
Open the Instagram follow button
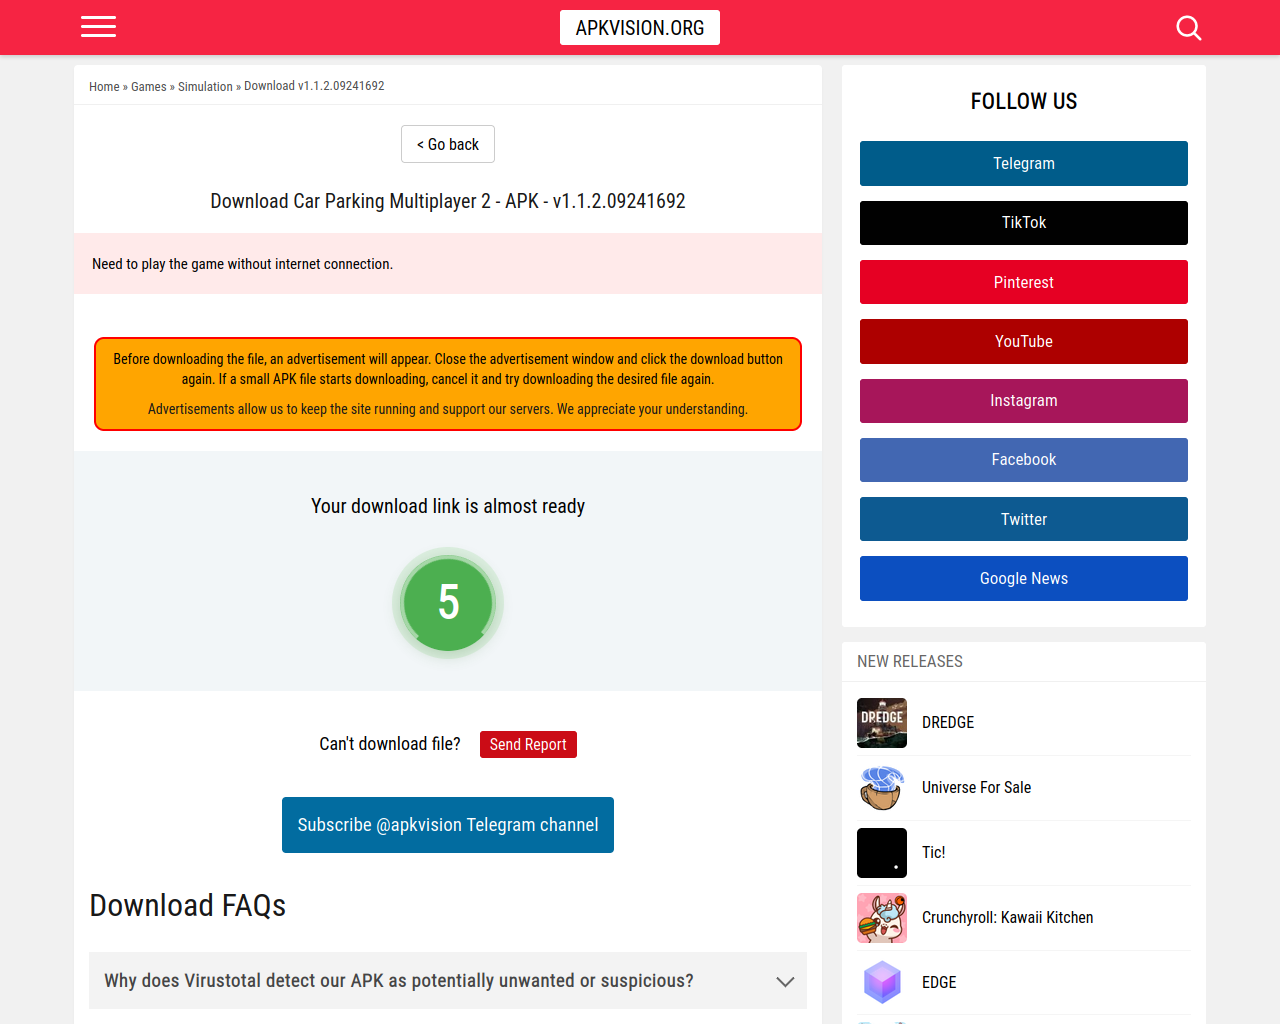pos(1024,401)
